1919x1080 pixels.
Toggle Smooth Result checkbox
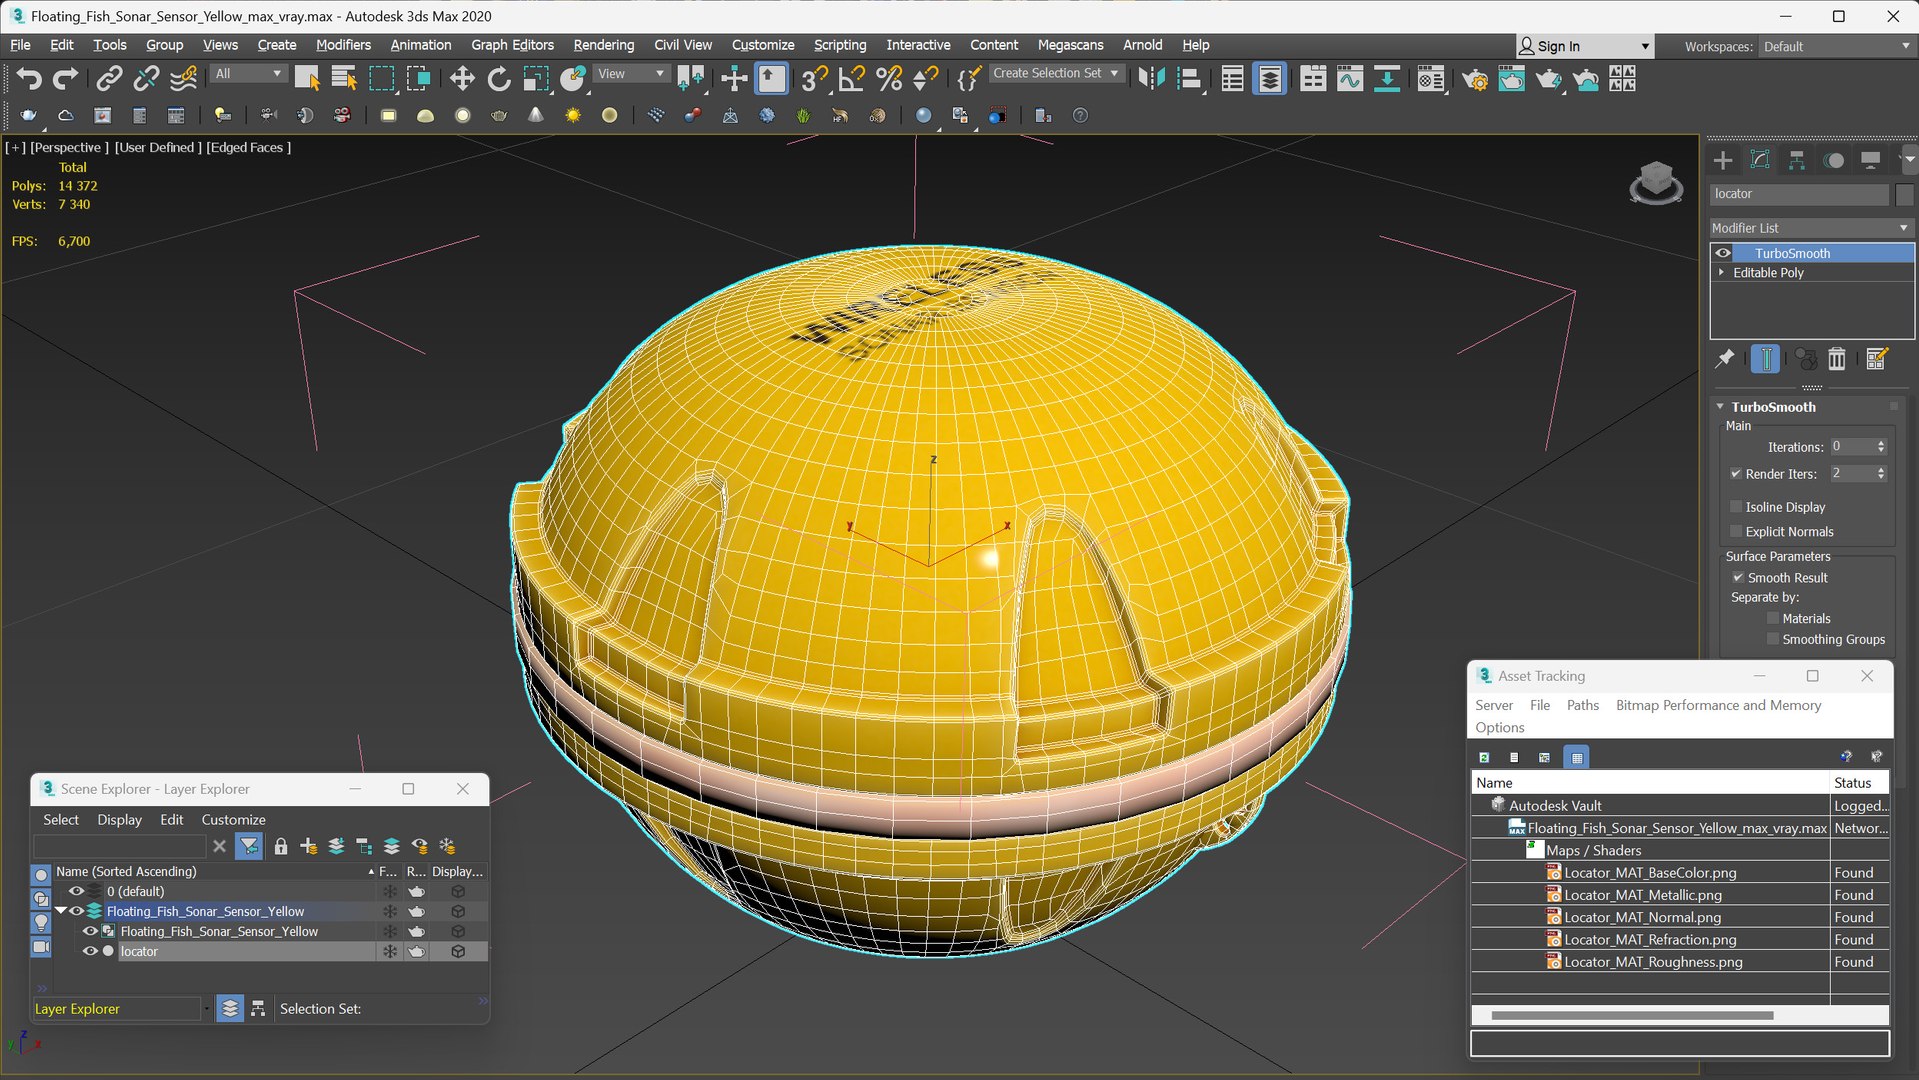pyautogui.click(x=1738, y=578)
